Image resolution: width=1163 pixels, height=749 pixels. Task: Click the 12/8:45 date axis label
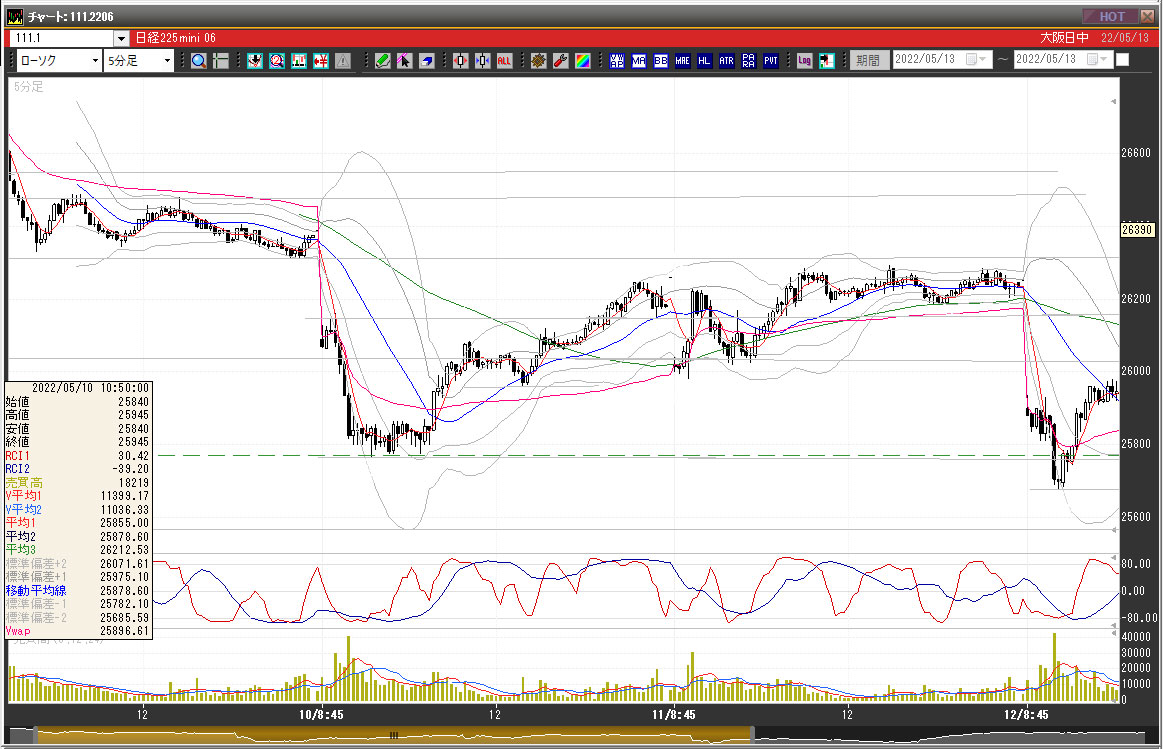(1027, 715)
